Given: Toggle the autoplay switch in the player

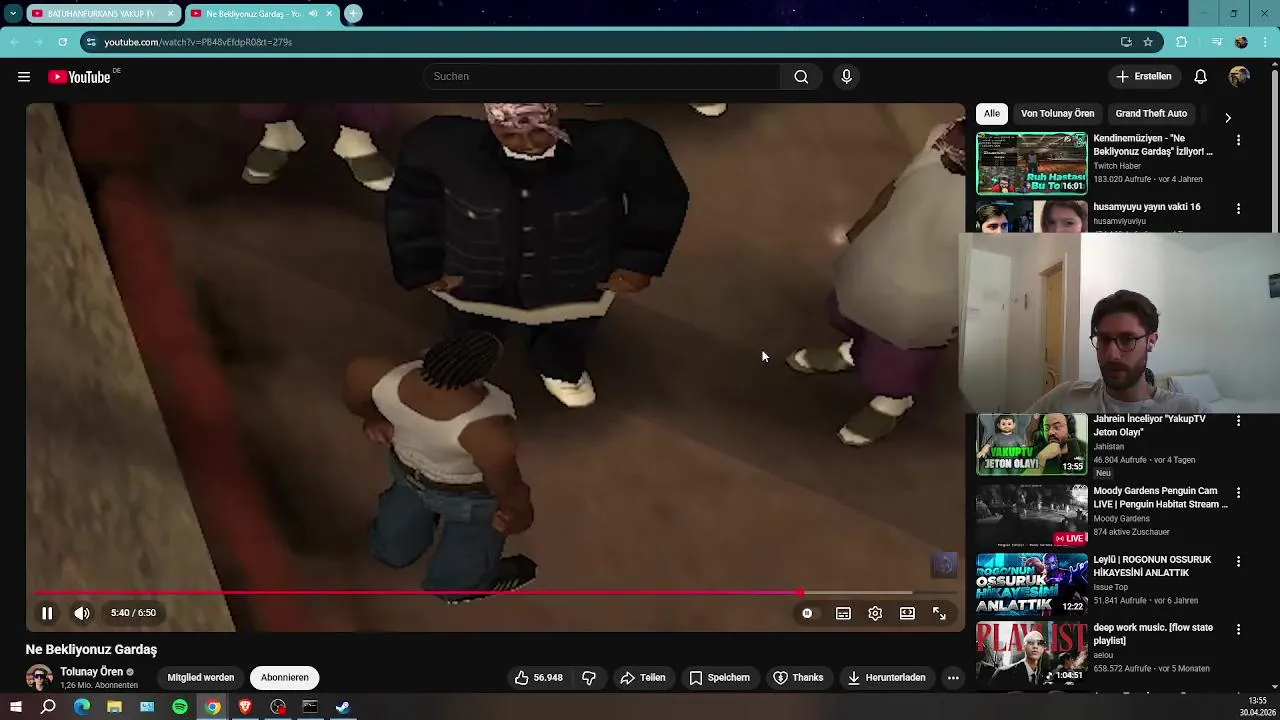Looking at the screenshot, I should coord(807,614).
